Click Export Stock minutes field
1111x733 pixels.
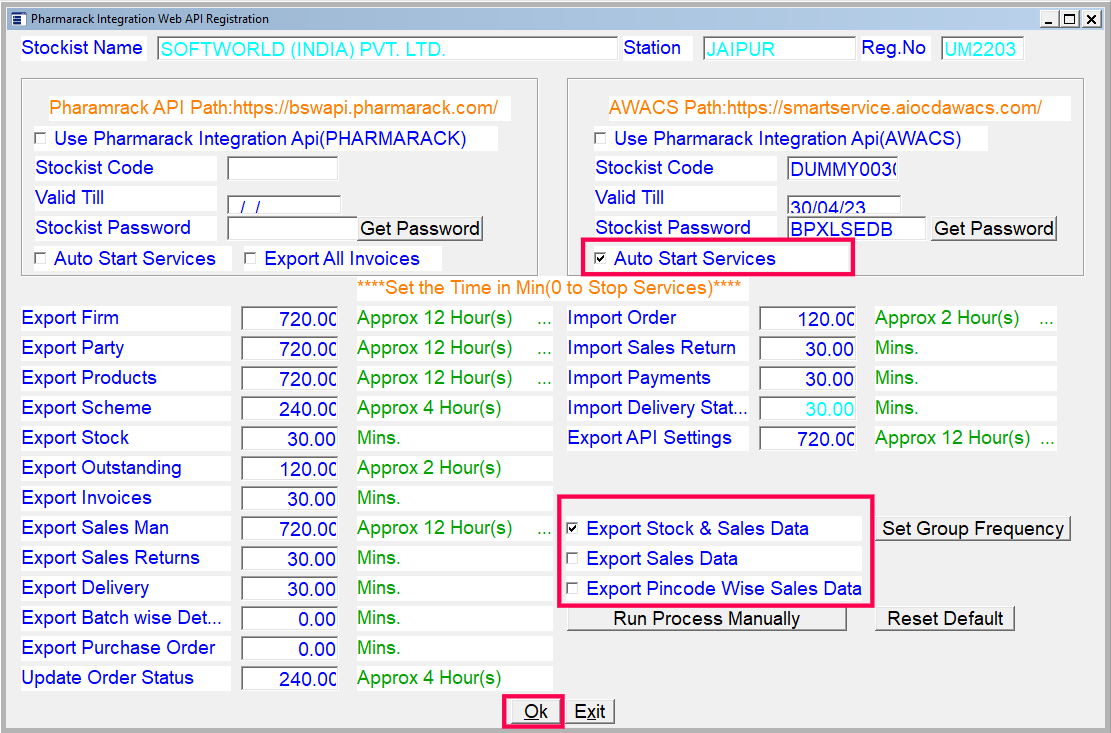[x=290, y=438]
